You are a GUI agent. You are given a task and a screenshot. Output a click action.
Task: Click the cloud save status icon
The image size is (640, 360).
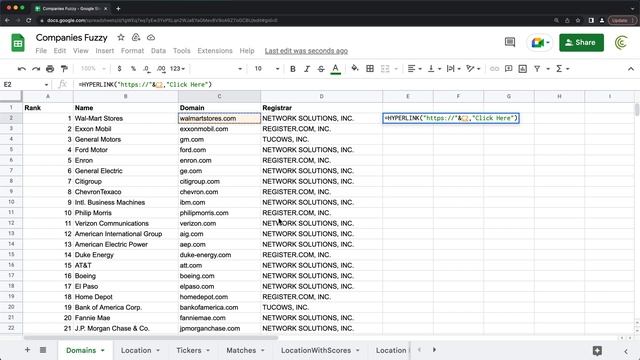pyautogui.click(x=151, y=37)
